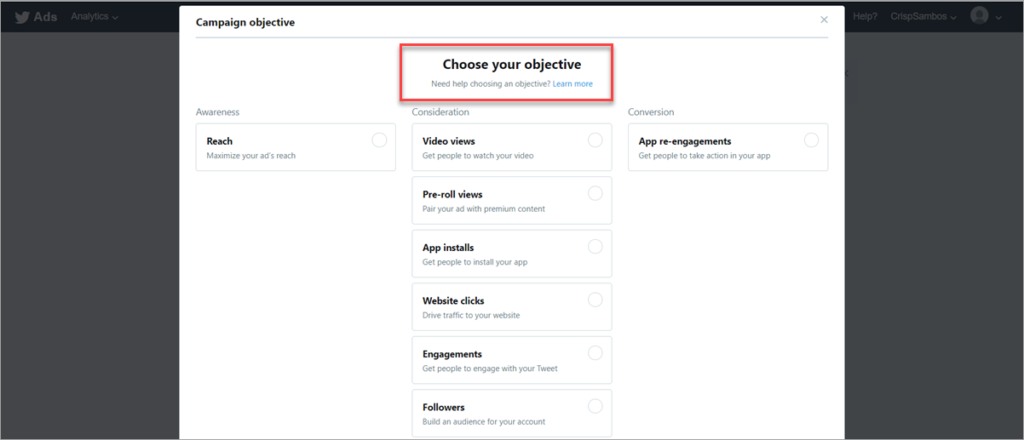Select the App re-engagements radio button
The width and height of the screenshot is (1024, 440).
(811, 140)
